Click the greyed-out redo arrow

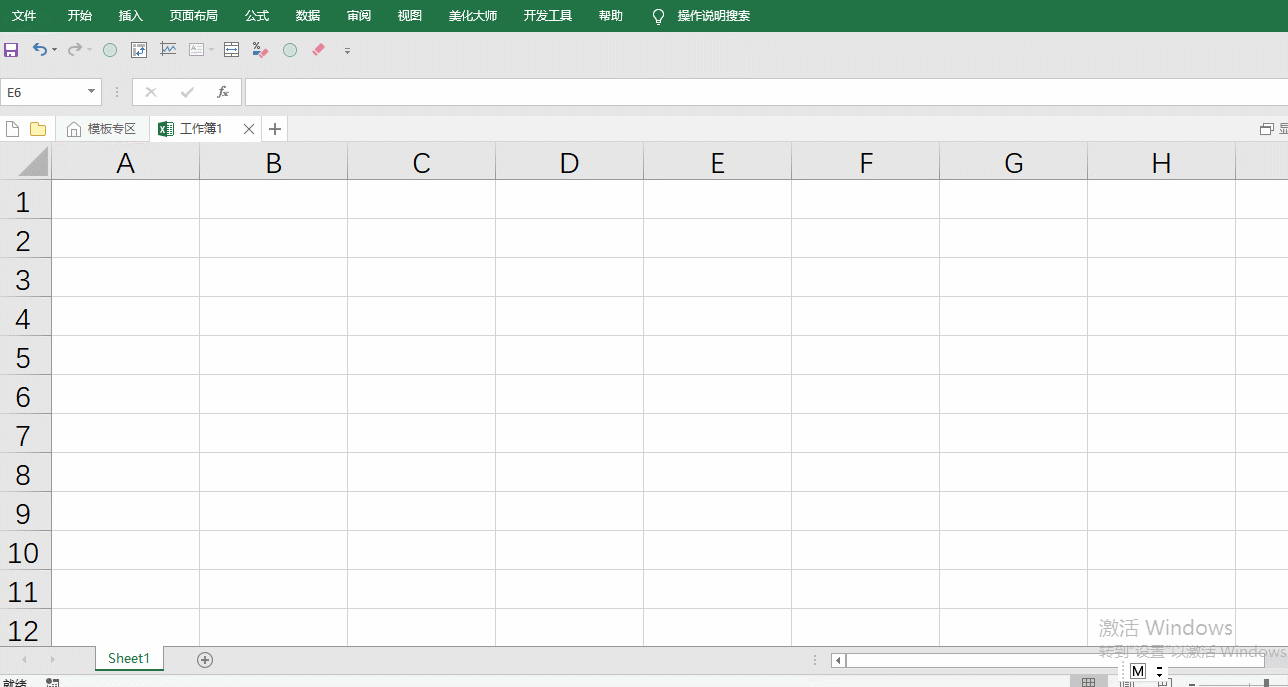[x=74, y=50]
